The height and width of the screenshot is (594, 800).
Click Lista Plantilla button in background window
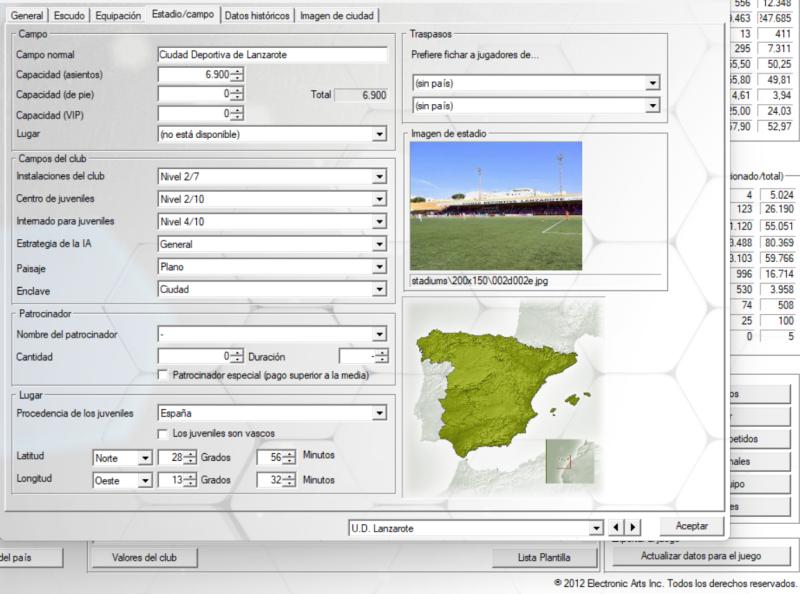coord(544,558)
